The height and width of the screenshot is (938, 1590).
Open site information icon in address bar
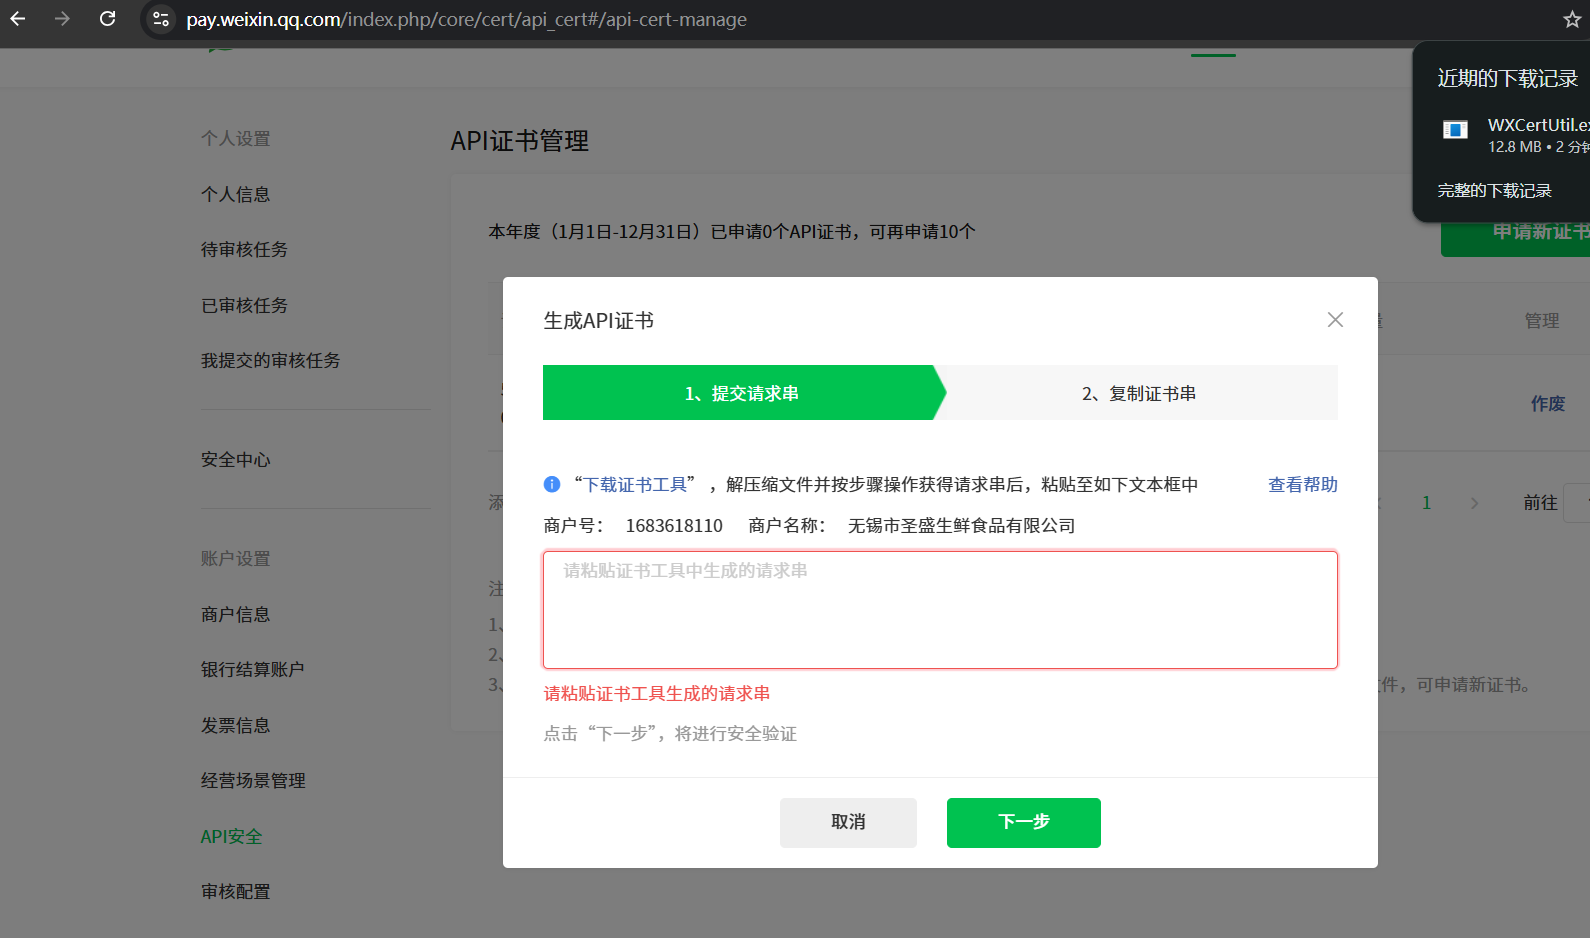(x=161, y=19)
